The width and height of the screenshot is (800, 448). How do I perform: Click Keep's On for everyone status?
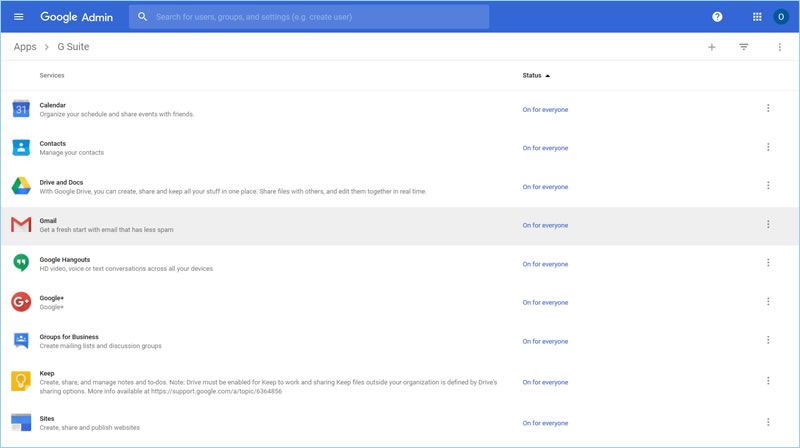coord(545,382)
